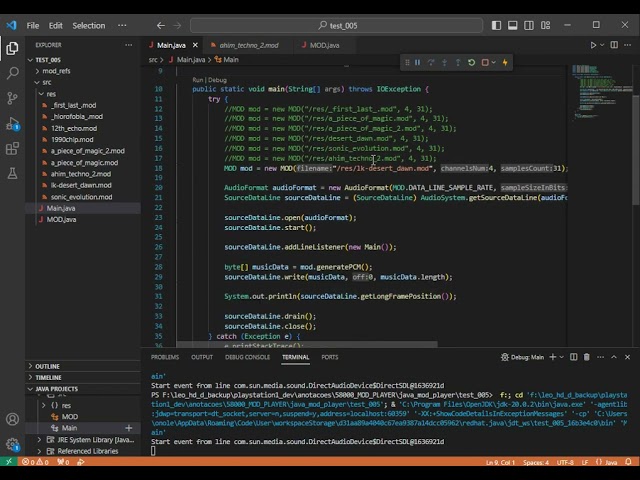Expand Referenced Libraries node
The image size is (640, 480).
pyautogui.click(x=40, y=451)
